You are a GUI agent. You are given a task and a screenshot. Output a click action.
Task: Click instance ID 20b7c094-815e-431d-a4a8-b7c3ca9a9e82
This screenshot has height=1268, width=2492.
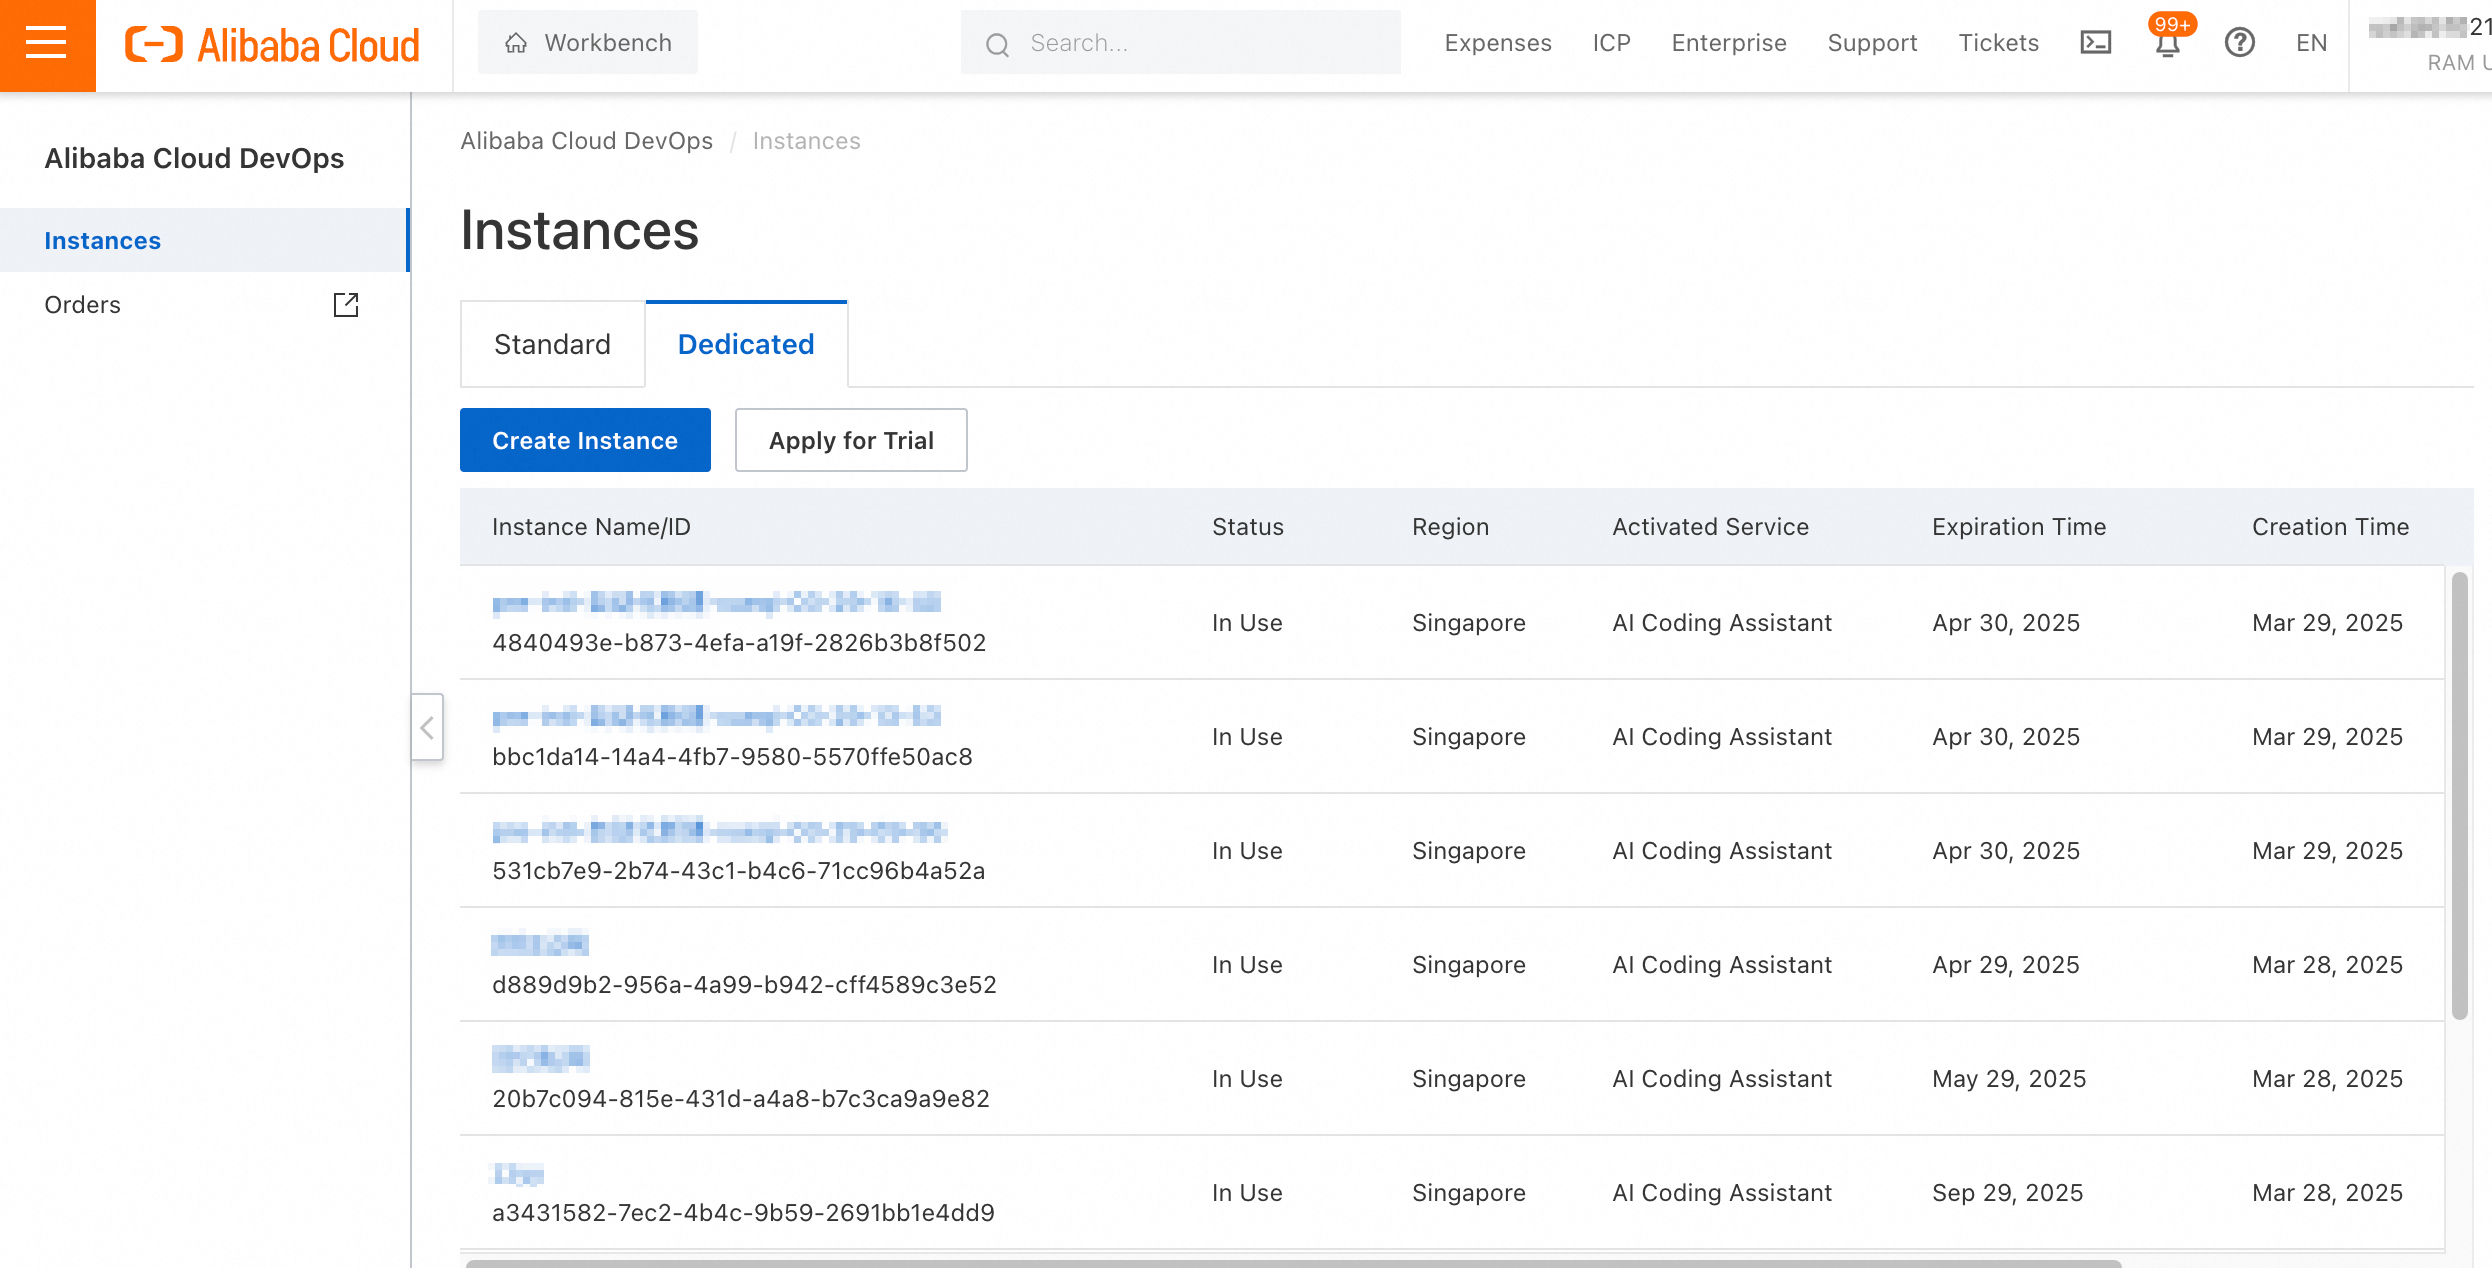click(x=741, y=1099)
